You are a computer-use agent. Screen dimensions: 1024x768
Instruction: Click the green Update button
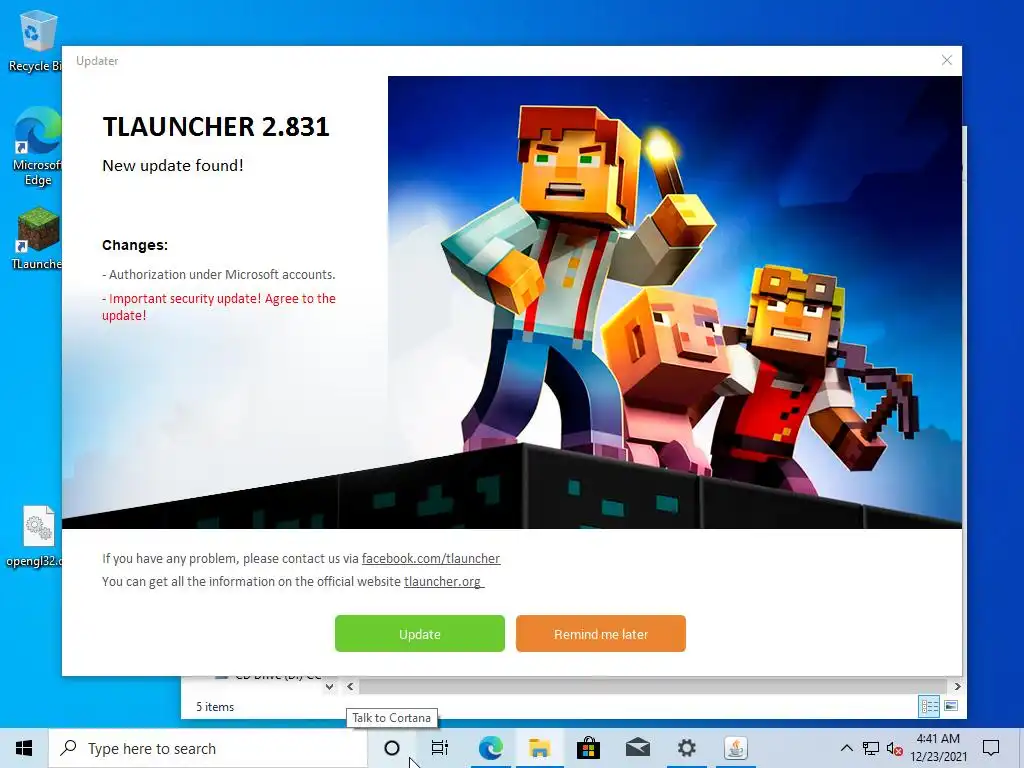click(x=419, y=633)
